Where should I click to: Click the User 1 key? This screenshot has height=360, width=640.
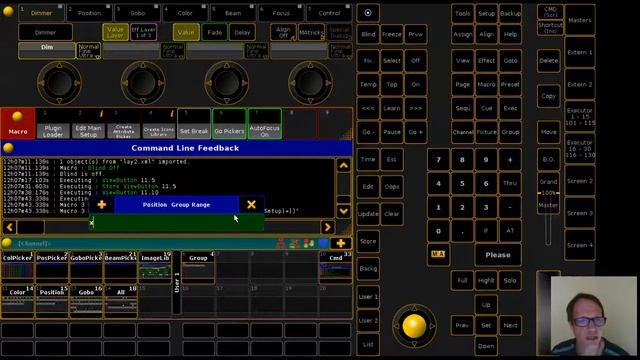368,297
